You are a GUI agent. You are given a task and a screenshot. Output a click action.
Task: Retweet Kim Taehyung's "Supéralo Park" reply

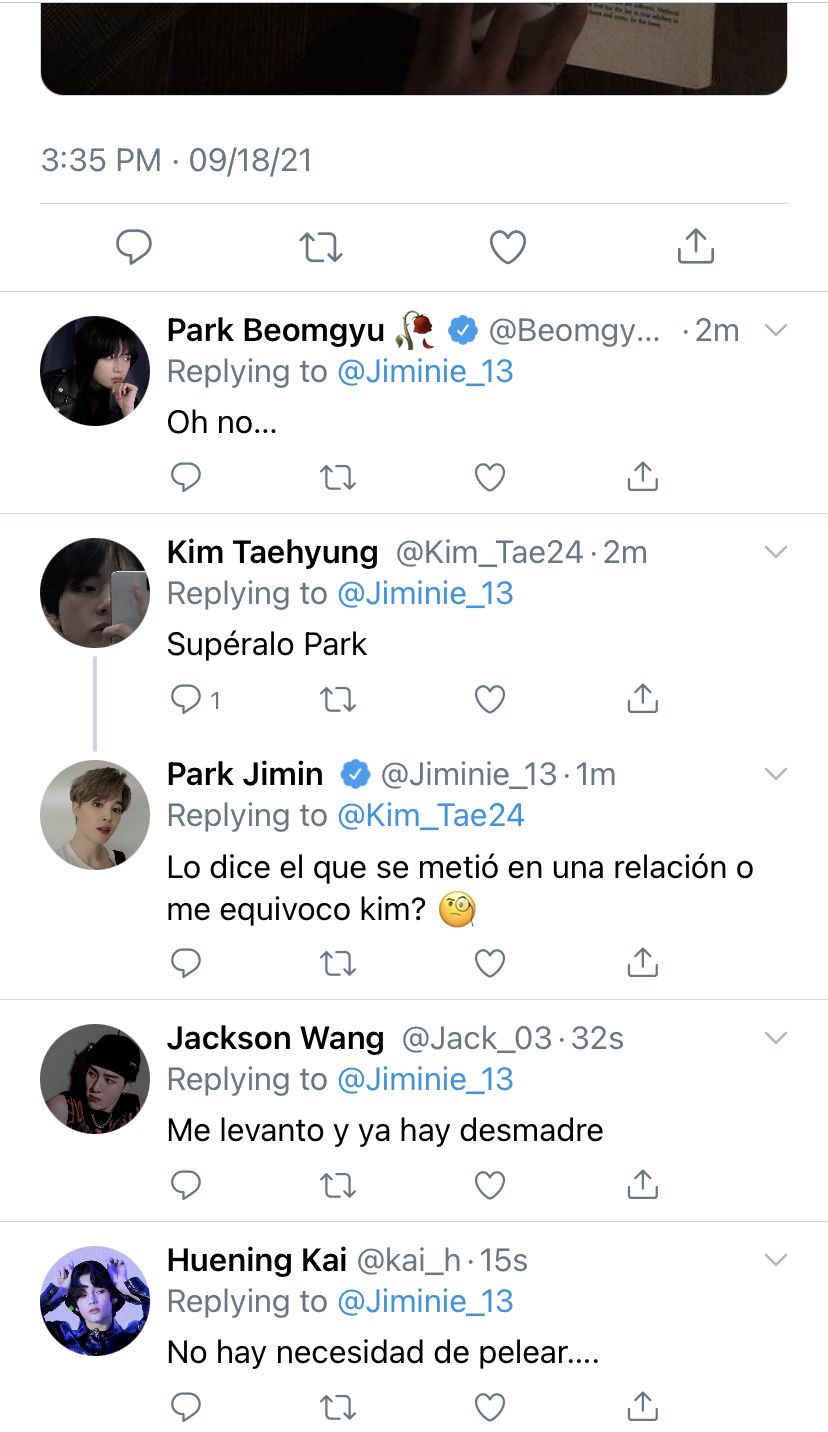[x=338, y=700]
